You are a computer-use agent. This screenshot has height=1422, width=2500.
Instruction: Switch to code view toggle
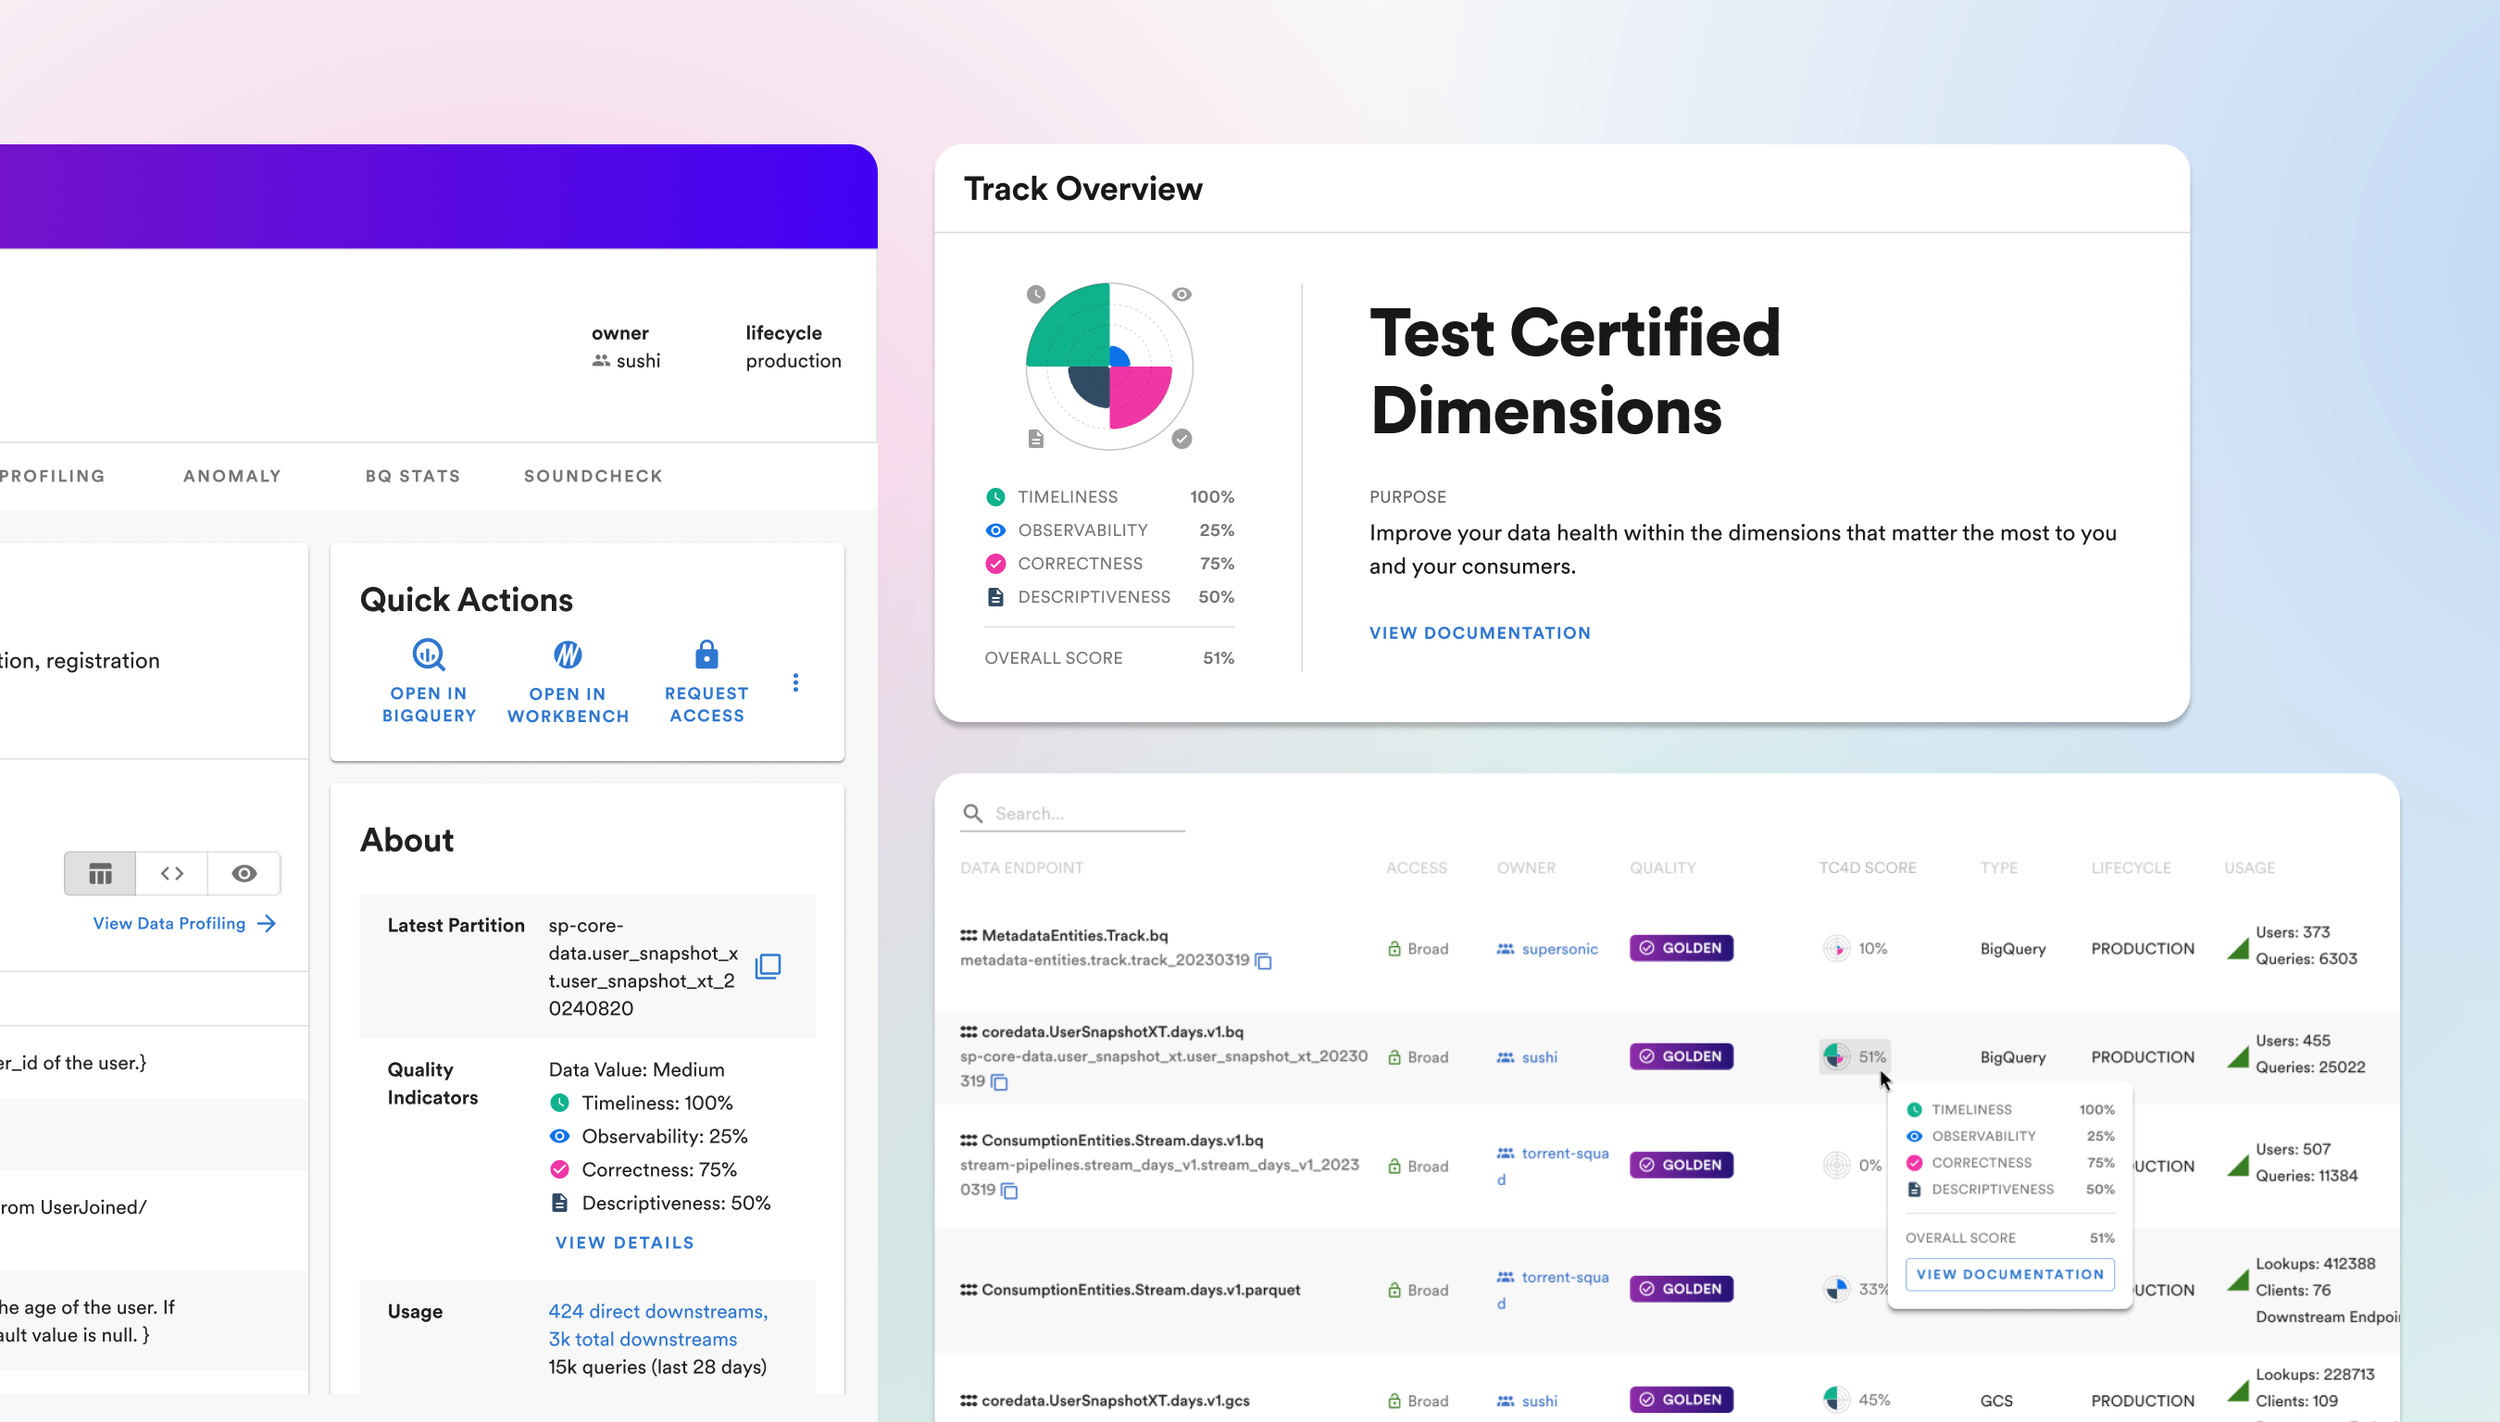[172, 874]
